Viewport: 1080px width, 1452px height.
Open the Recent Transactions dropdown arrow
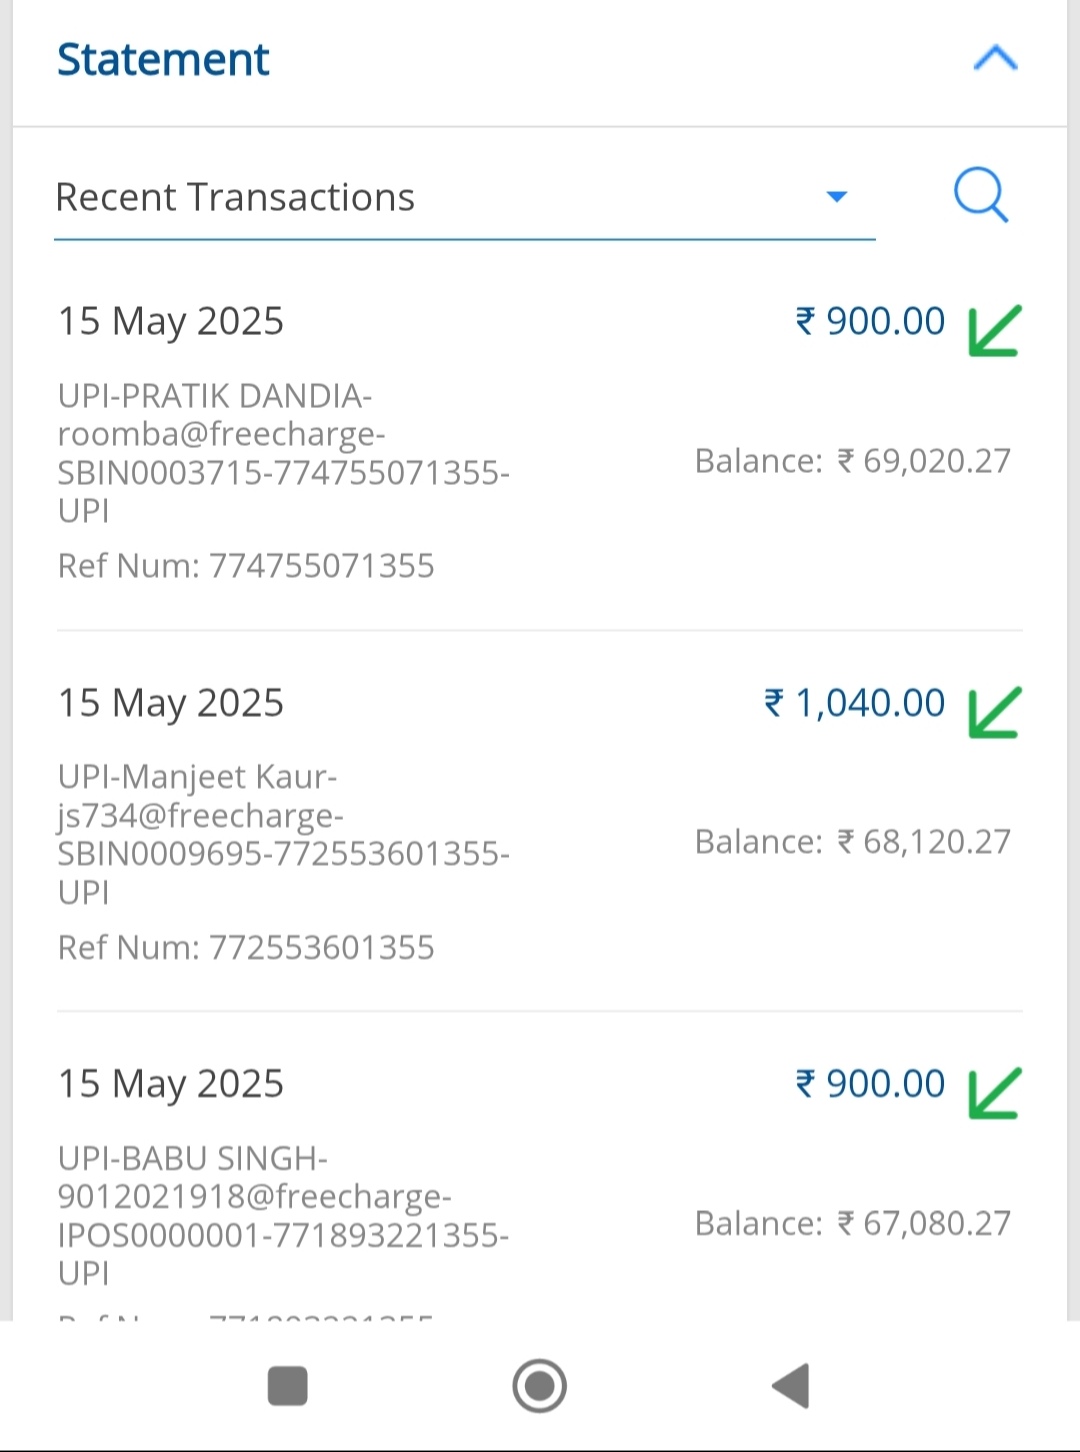point(837,197)
